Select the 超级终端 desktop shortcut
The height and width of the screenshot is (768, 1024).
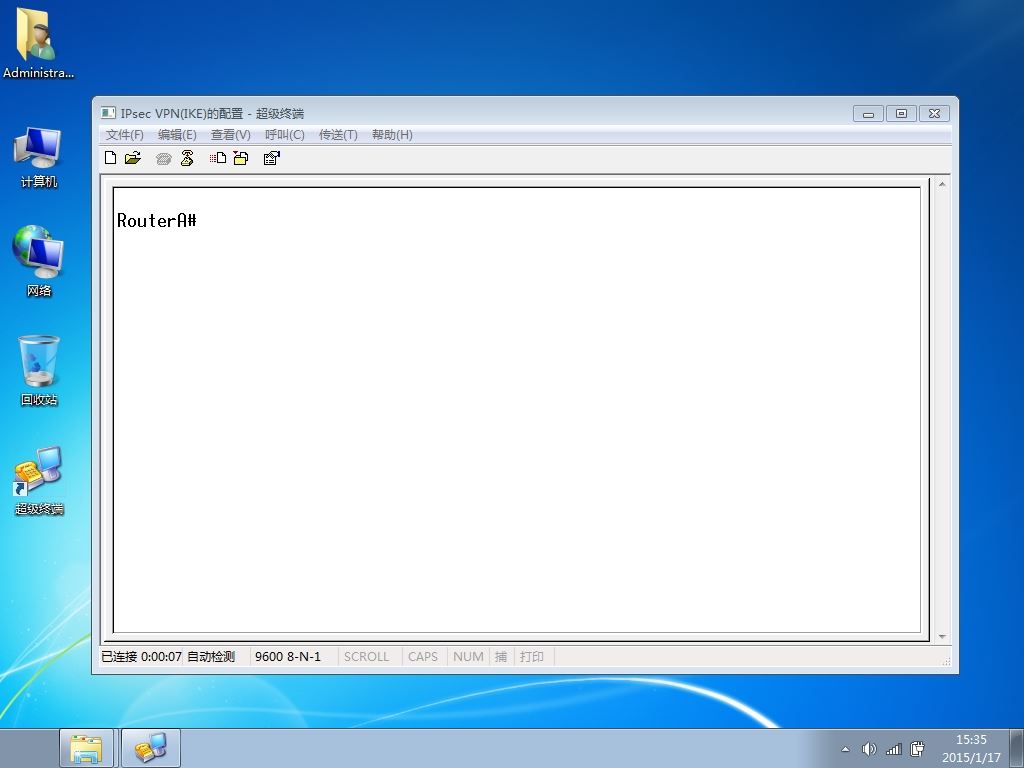pyautogui.click(x=39, y=481)
